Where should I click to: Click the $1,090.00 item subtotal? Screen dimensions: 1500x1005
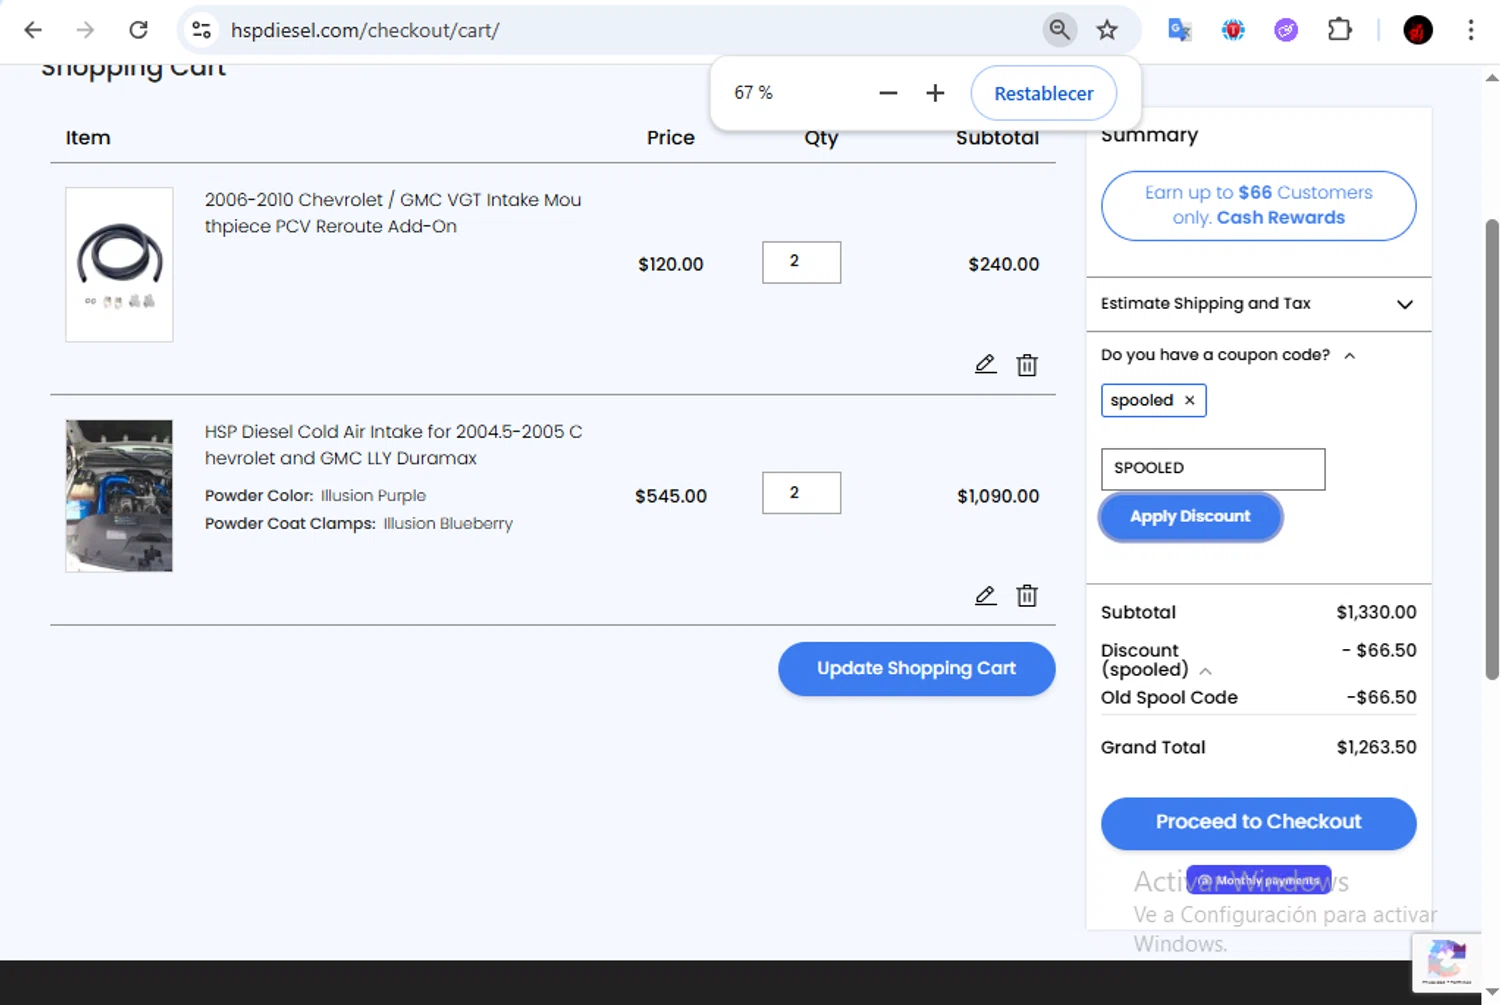(998, 496)
